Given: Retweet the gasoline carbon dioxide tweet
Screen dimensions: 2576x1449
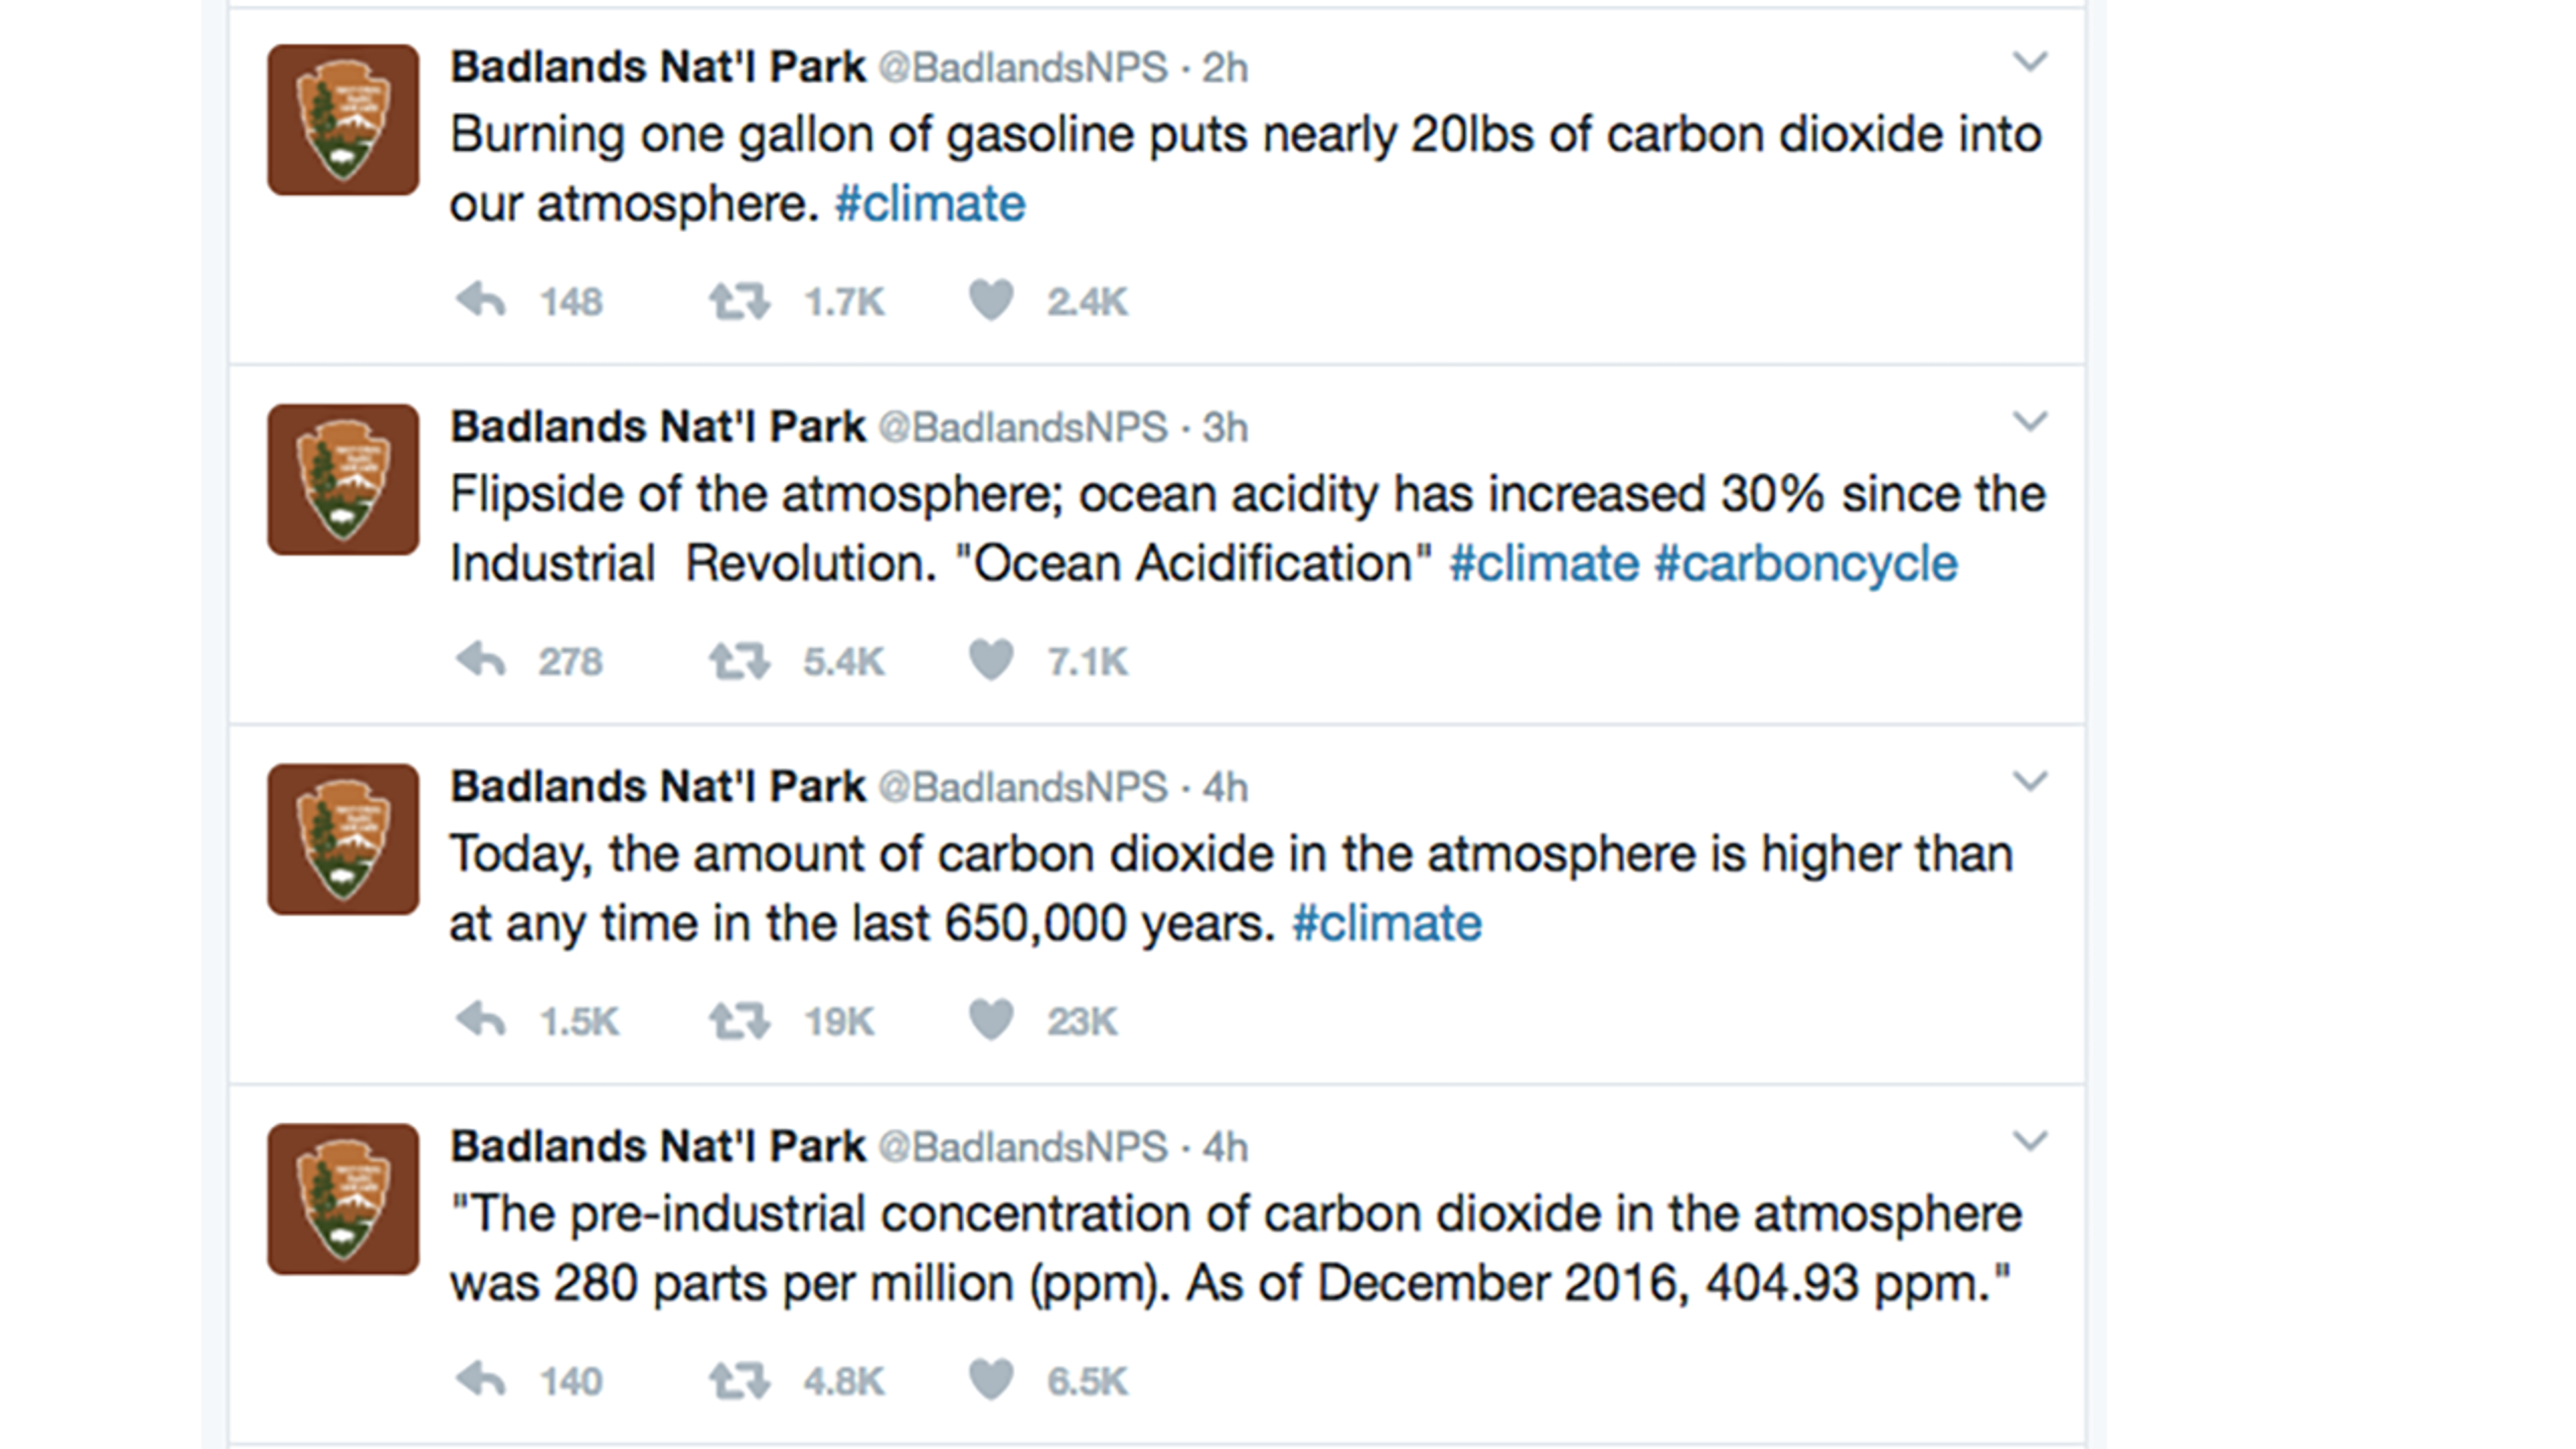Looking at the screenshot, I should 739,300.
